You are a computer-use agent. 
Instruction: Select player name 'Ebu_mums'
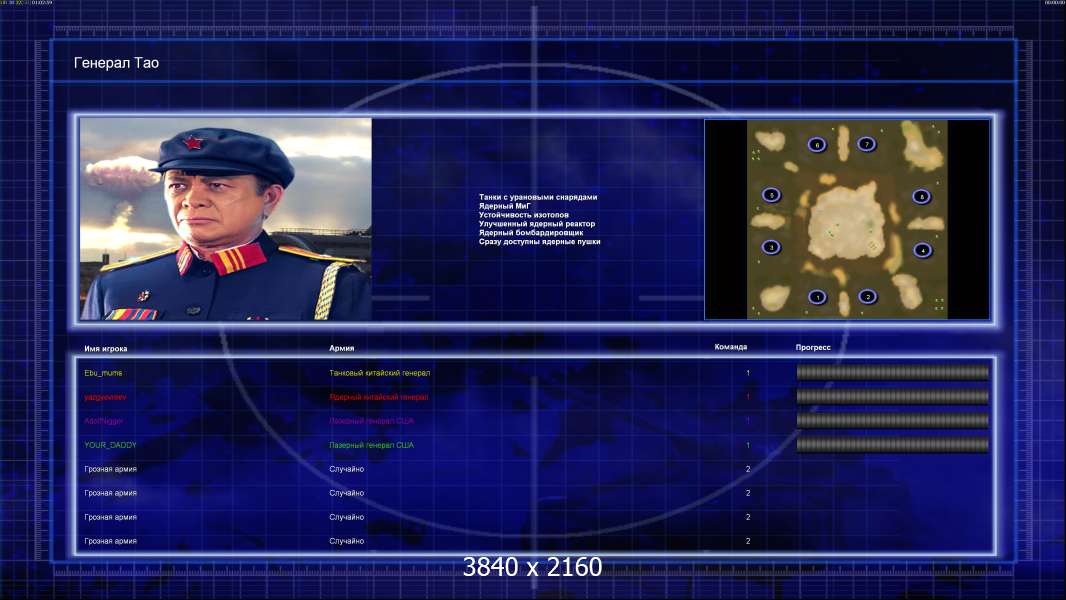(x=103, y=373)
